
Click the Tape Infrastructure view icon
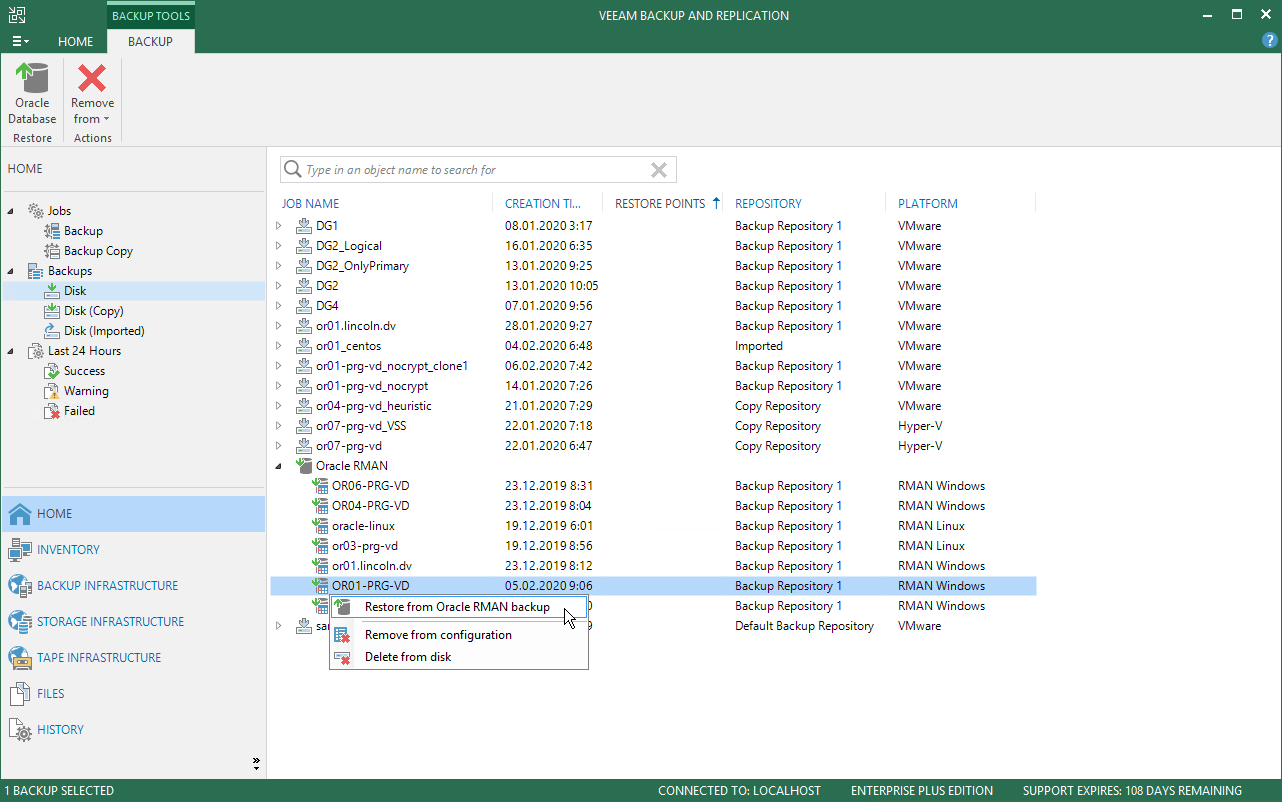(x=20, y=658)
